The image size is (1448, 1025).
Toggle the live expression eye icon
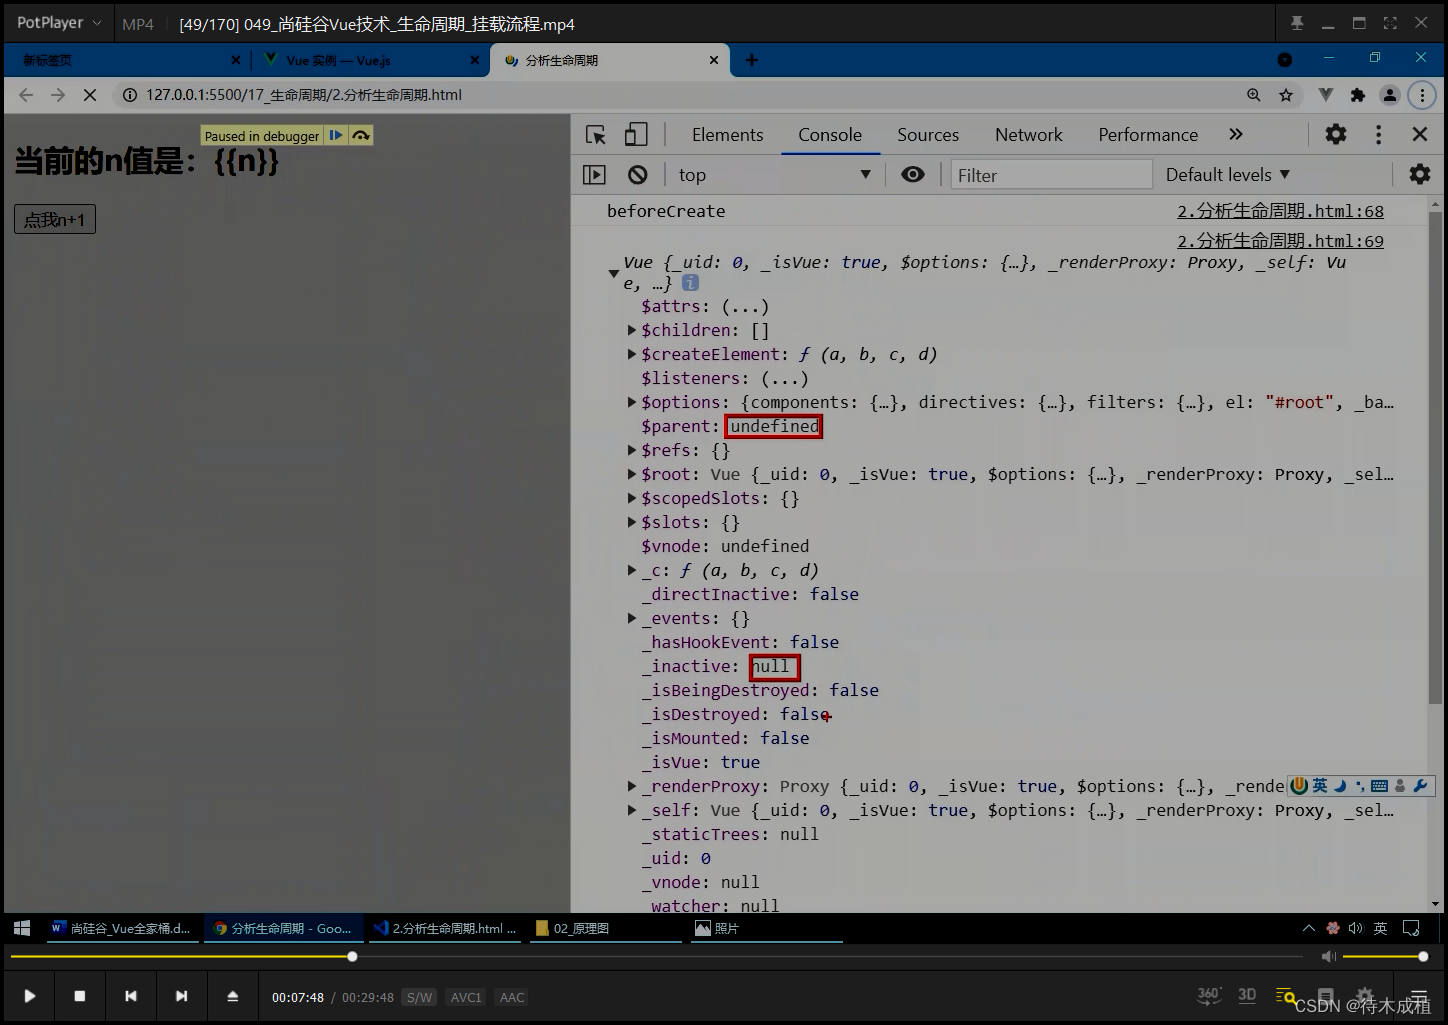(912, 174)
